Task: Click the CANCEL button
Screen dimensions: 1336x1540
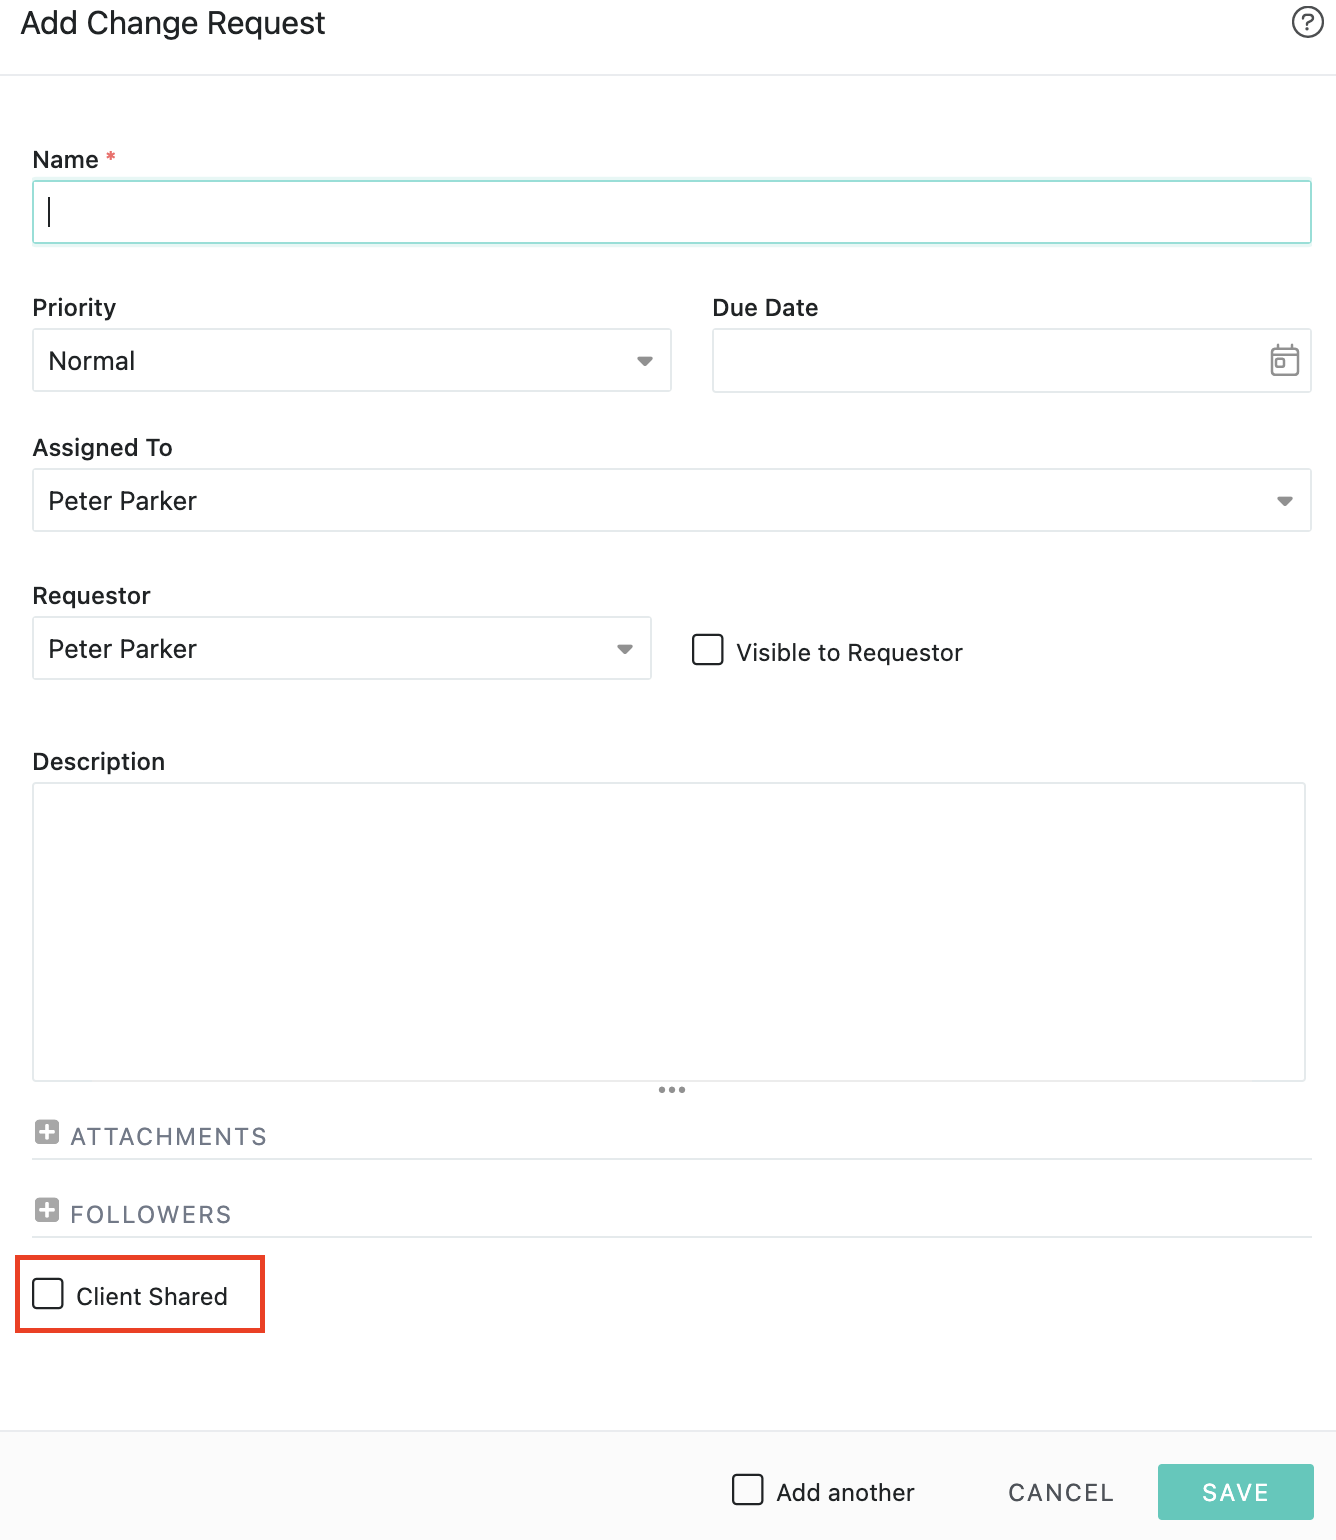Action: coord(1061,1493)
